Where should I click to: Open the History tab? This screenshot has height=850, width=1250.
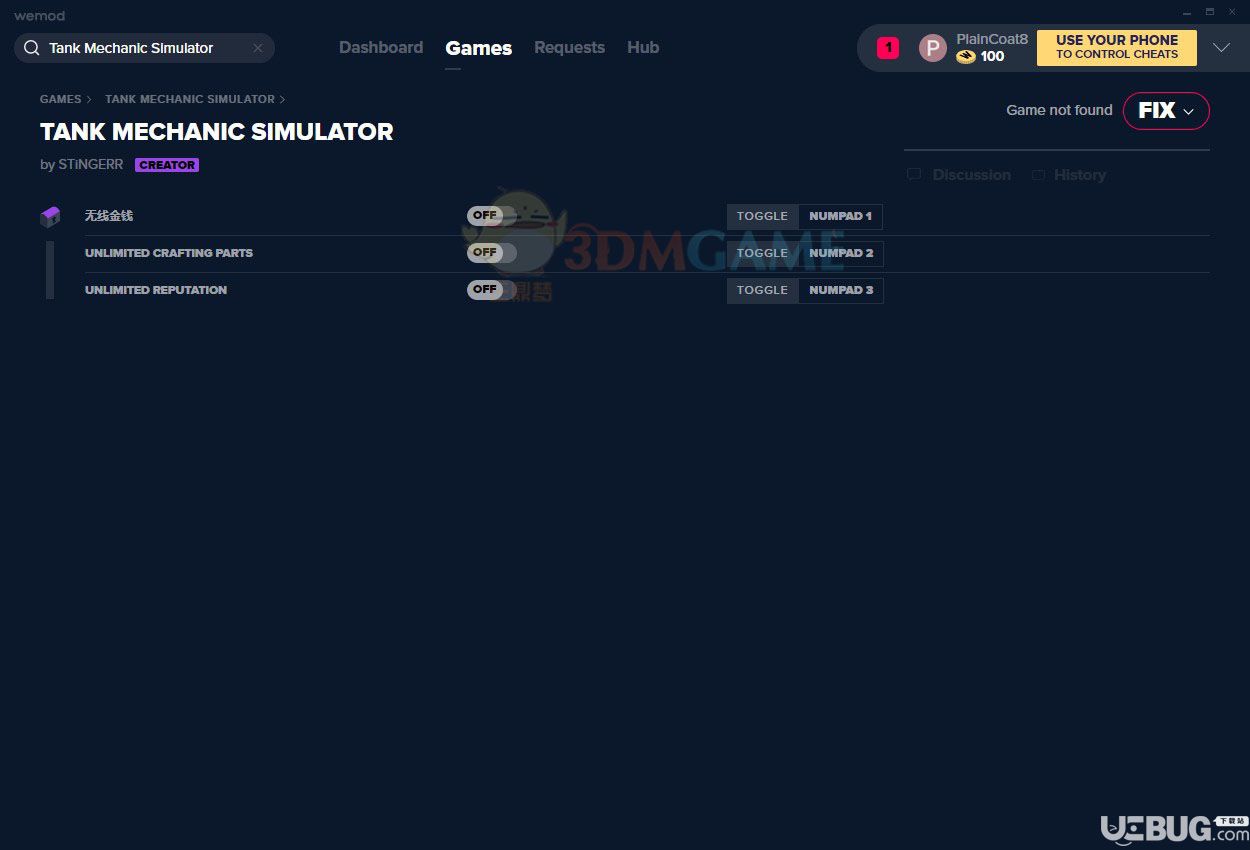click(1069, 175)
